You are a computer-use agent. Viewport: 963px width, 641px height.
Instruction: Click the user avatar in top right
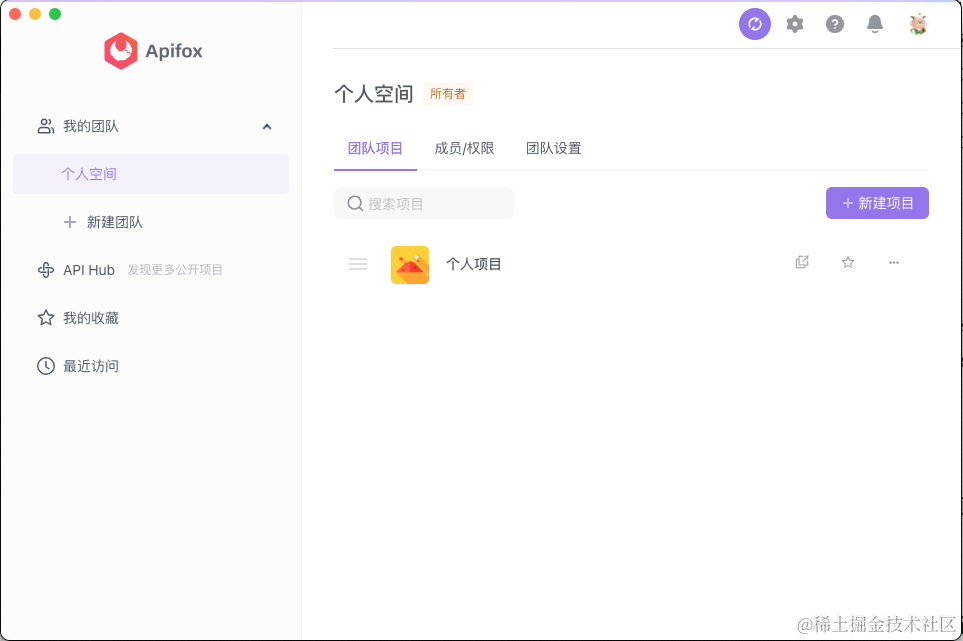point(918,24)
